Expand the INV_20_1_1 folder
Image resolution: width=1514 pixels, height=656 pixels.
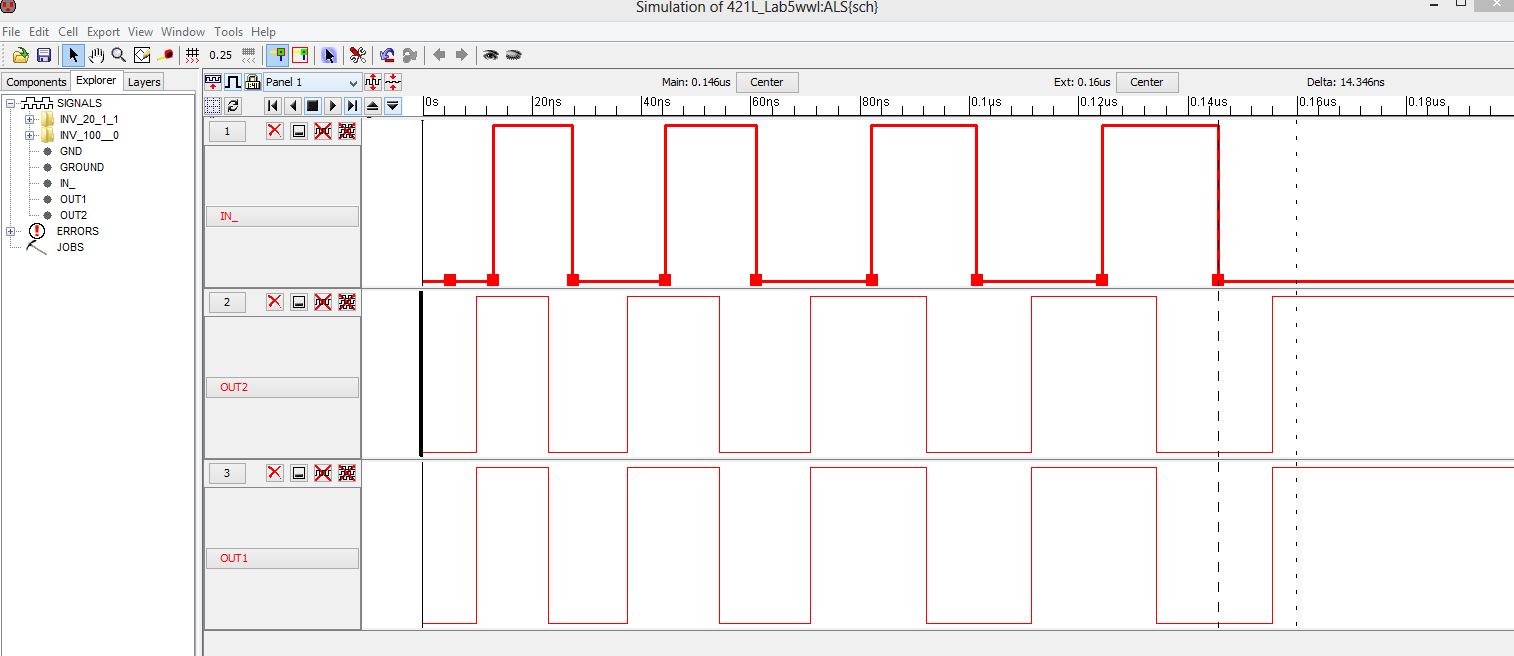coord(30,119)
